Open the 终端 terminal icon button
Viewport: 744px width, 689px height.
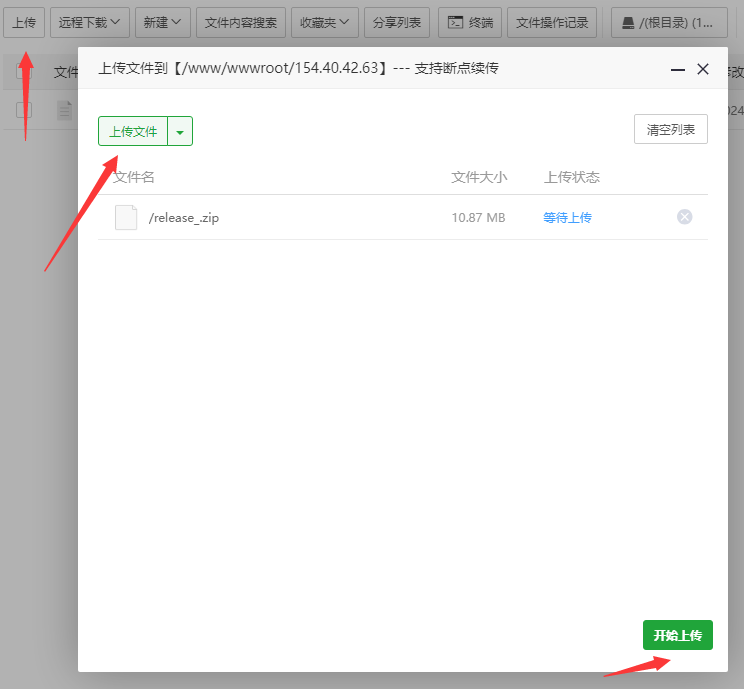point(470,22)
